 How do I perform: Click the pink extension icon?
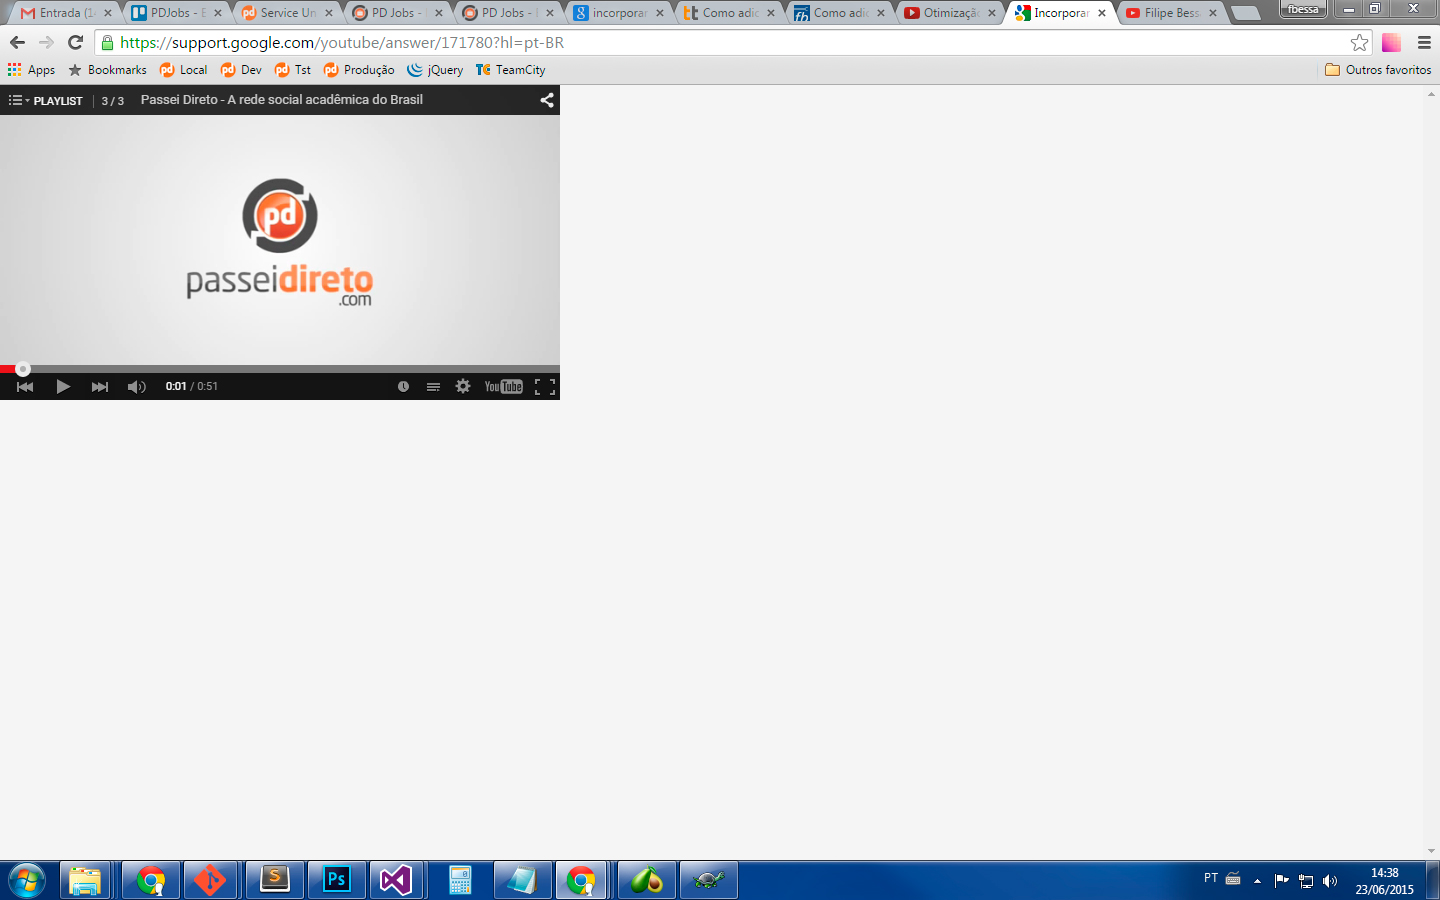coord(1391,42)
